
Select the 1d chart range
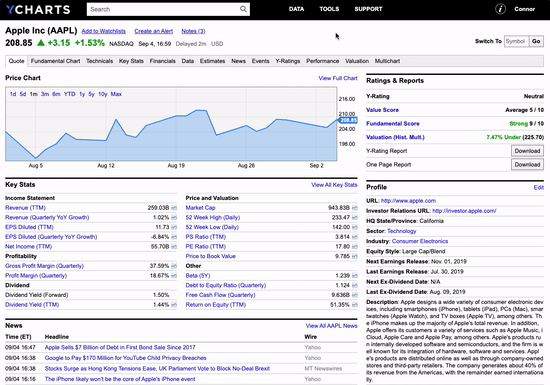pos(13,94)
